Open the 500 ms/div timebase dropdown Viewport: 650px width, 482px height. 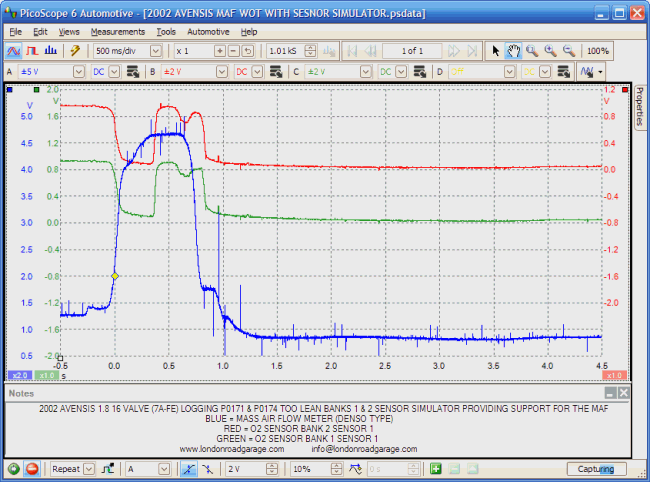[157, 50]
